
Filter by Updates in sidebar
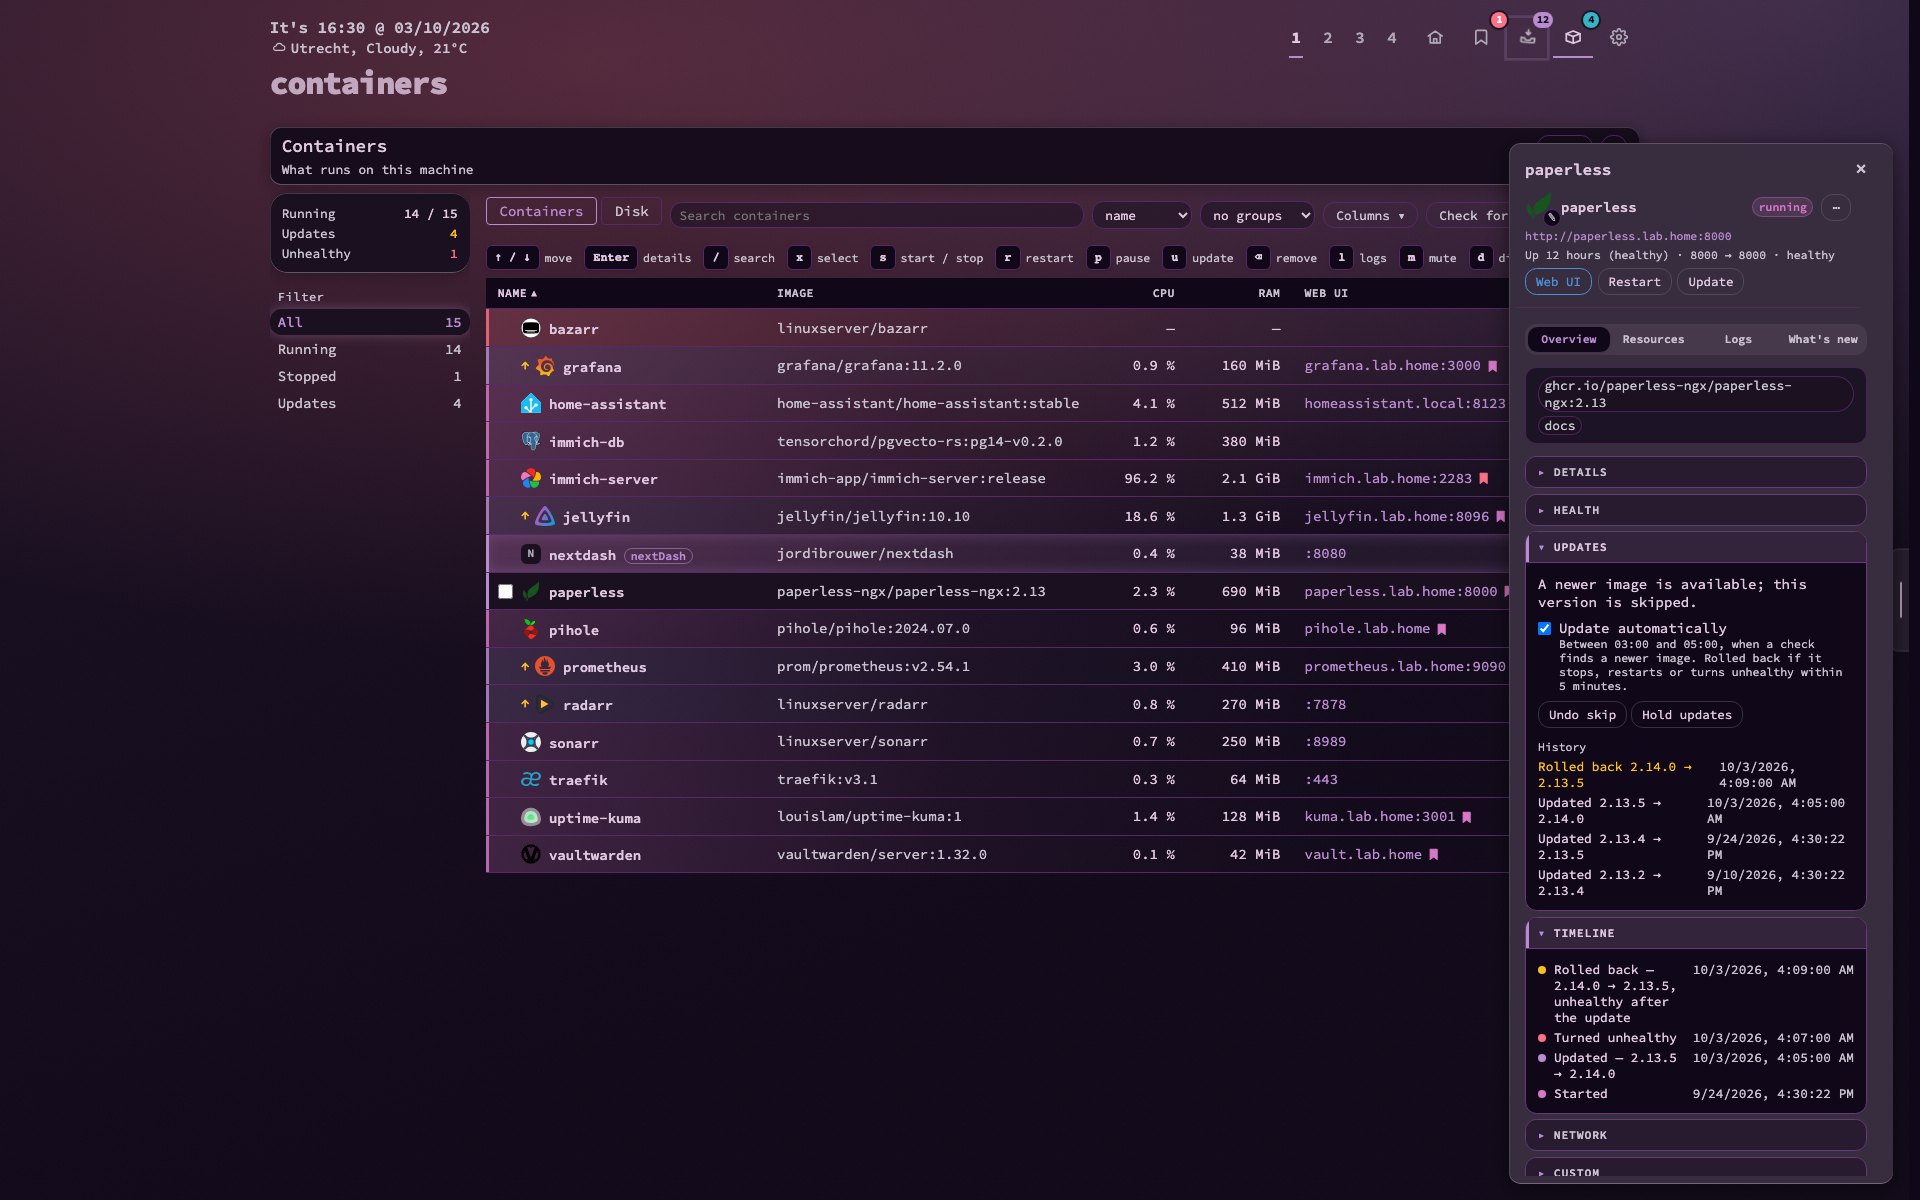pos(369,403)
